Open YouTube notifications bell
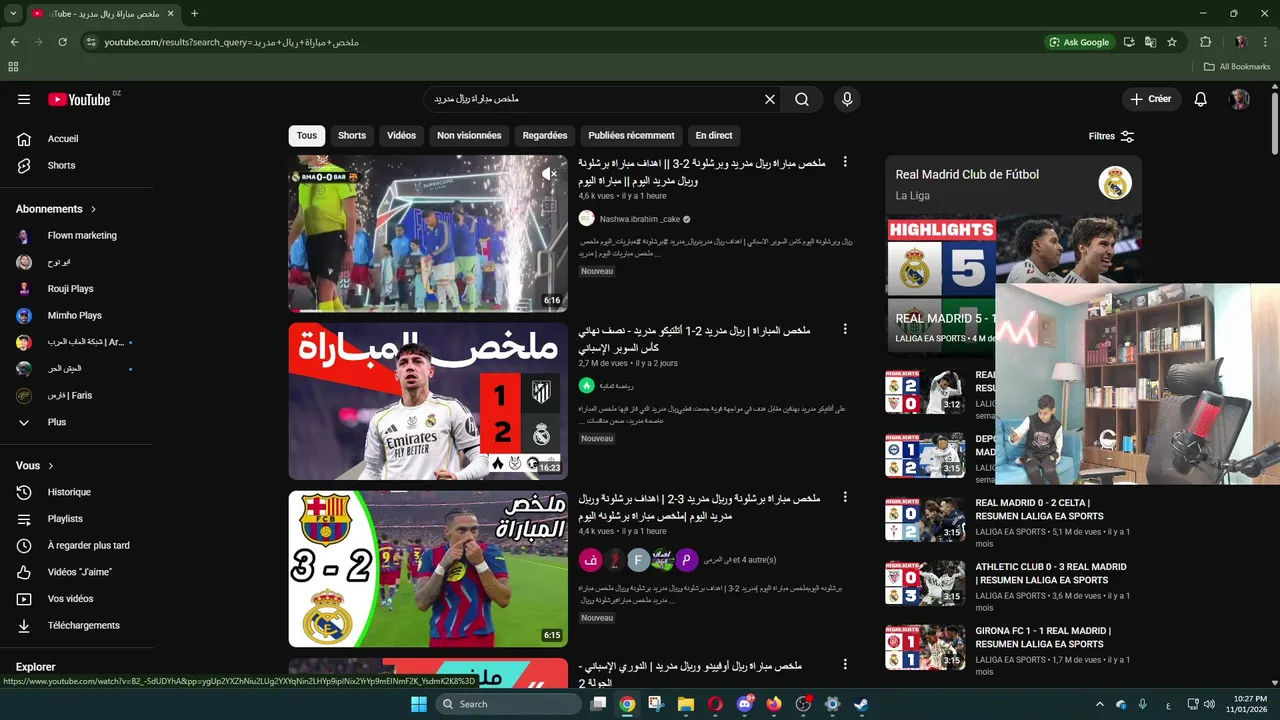1280x720 pixels. click(1201, 99)
